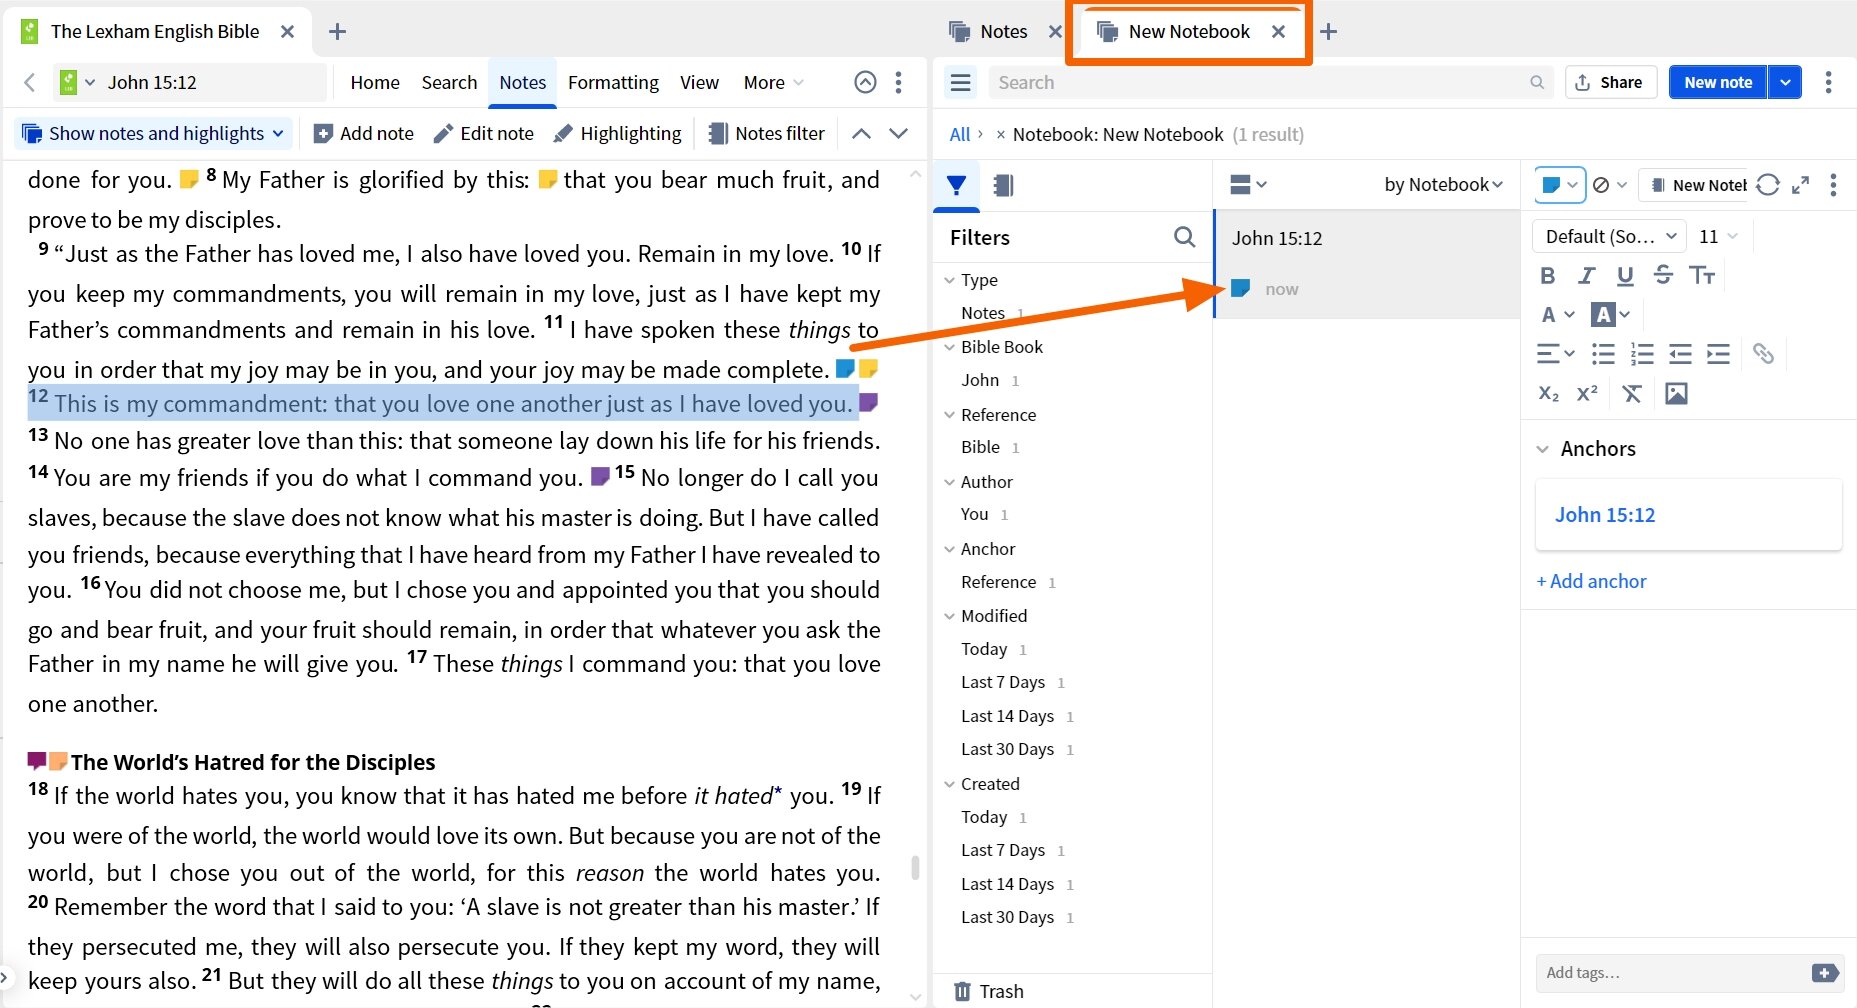Click the blue New note button
The height and width of the screenshot is (1008, 1857).
point(1718,82)
